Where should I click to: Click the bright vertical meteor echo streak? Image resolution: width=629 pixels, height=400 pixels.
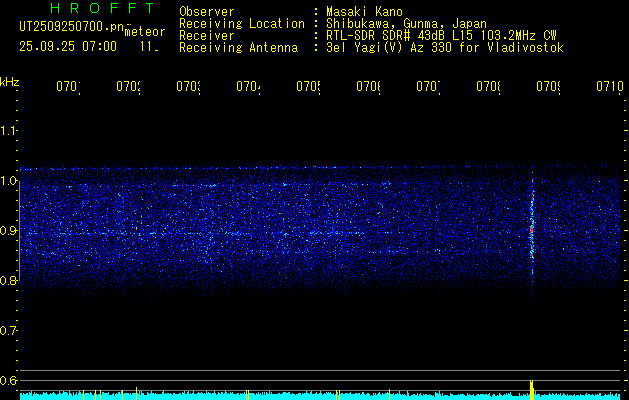coord(532,229)
